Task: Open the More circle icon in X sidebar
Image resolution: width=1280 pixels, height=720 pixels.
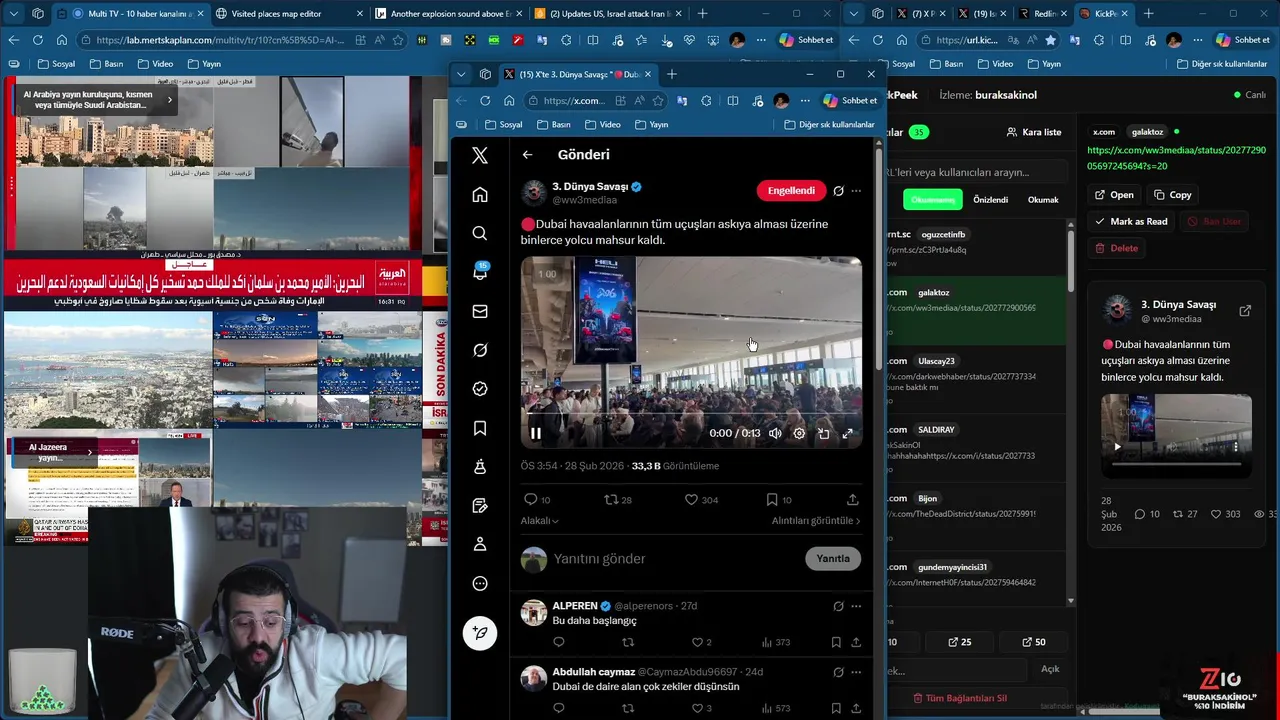Action: [480, 583]
